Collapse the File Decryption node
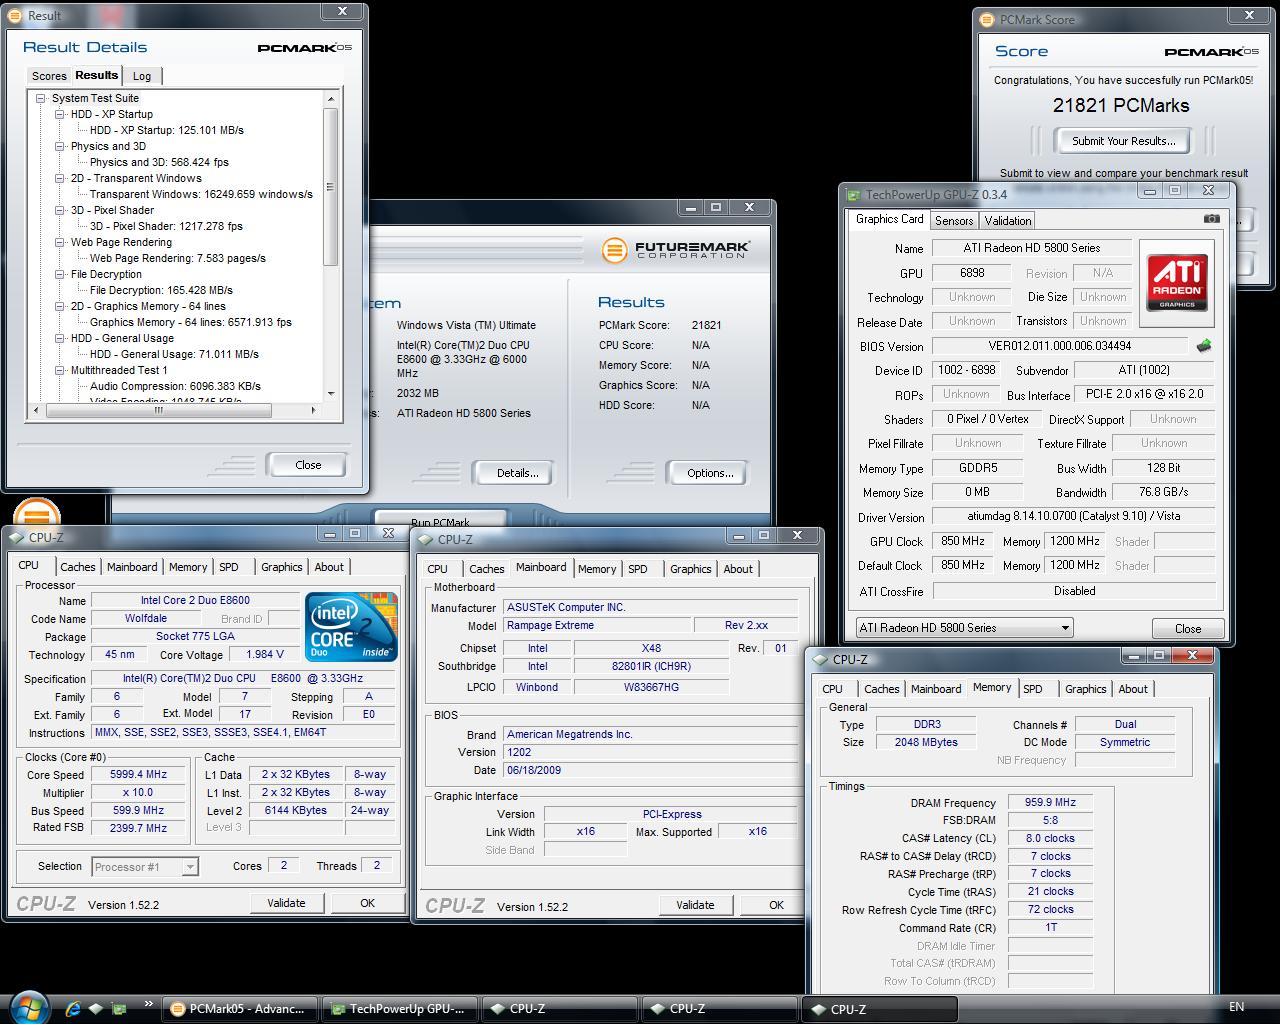This screenshot has height=1024, width=1280. click(x=60, y=274)
